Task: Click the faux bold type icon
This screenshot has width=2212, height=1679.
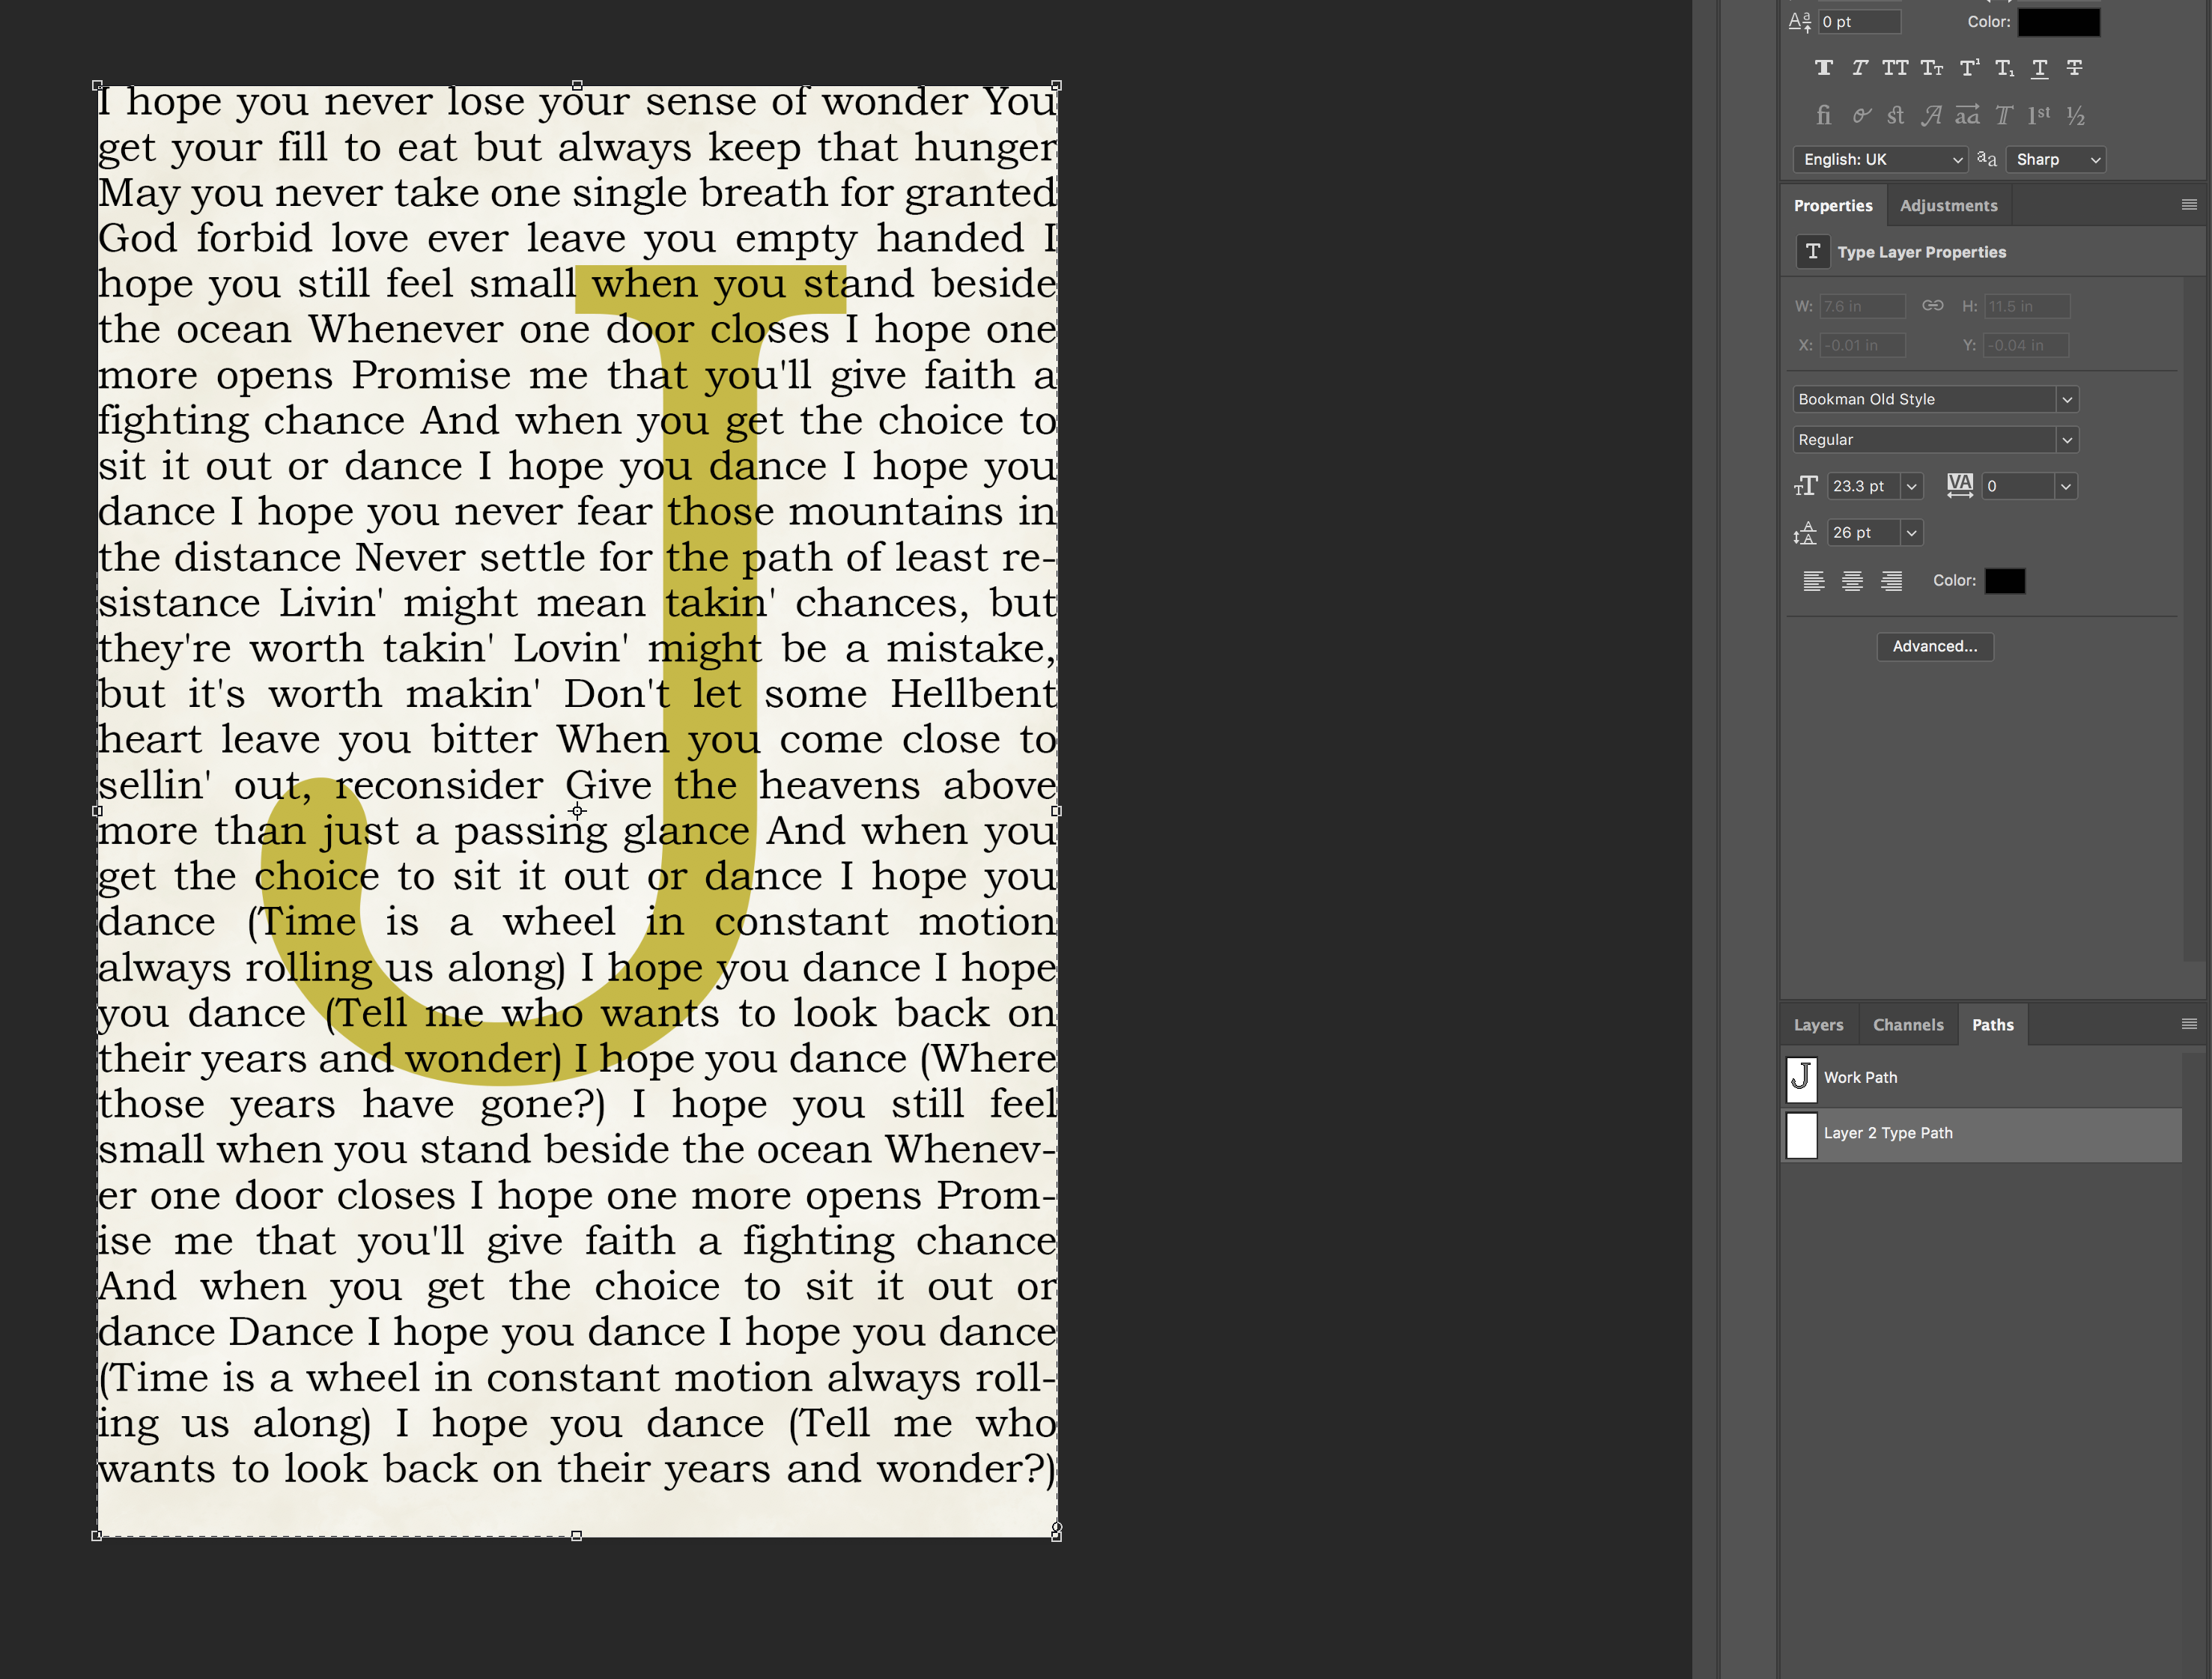Action: coord(1824,67)
